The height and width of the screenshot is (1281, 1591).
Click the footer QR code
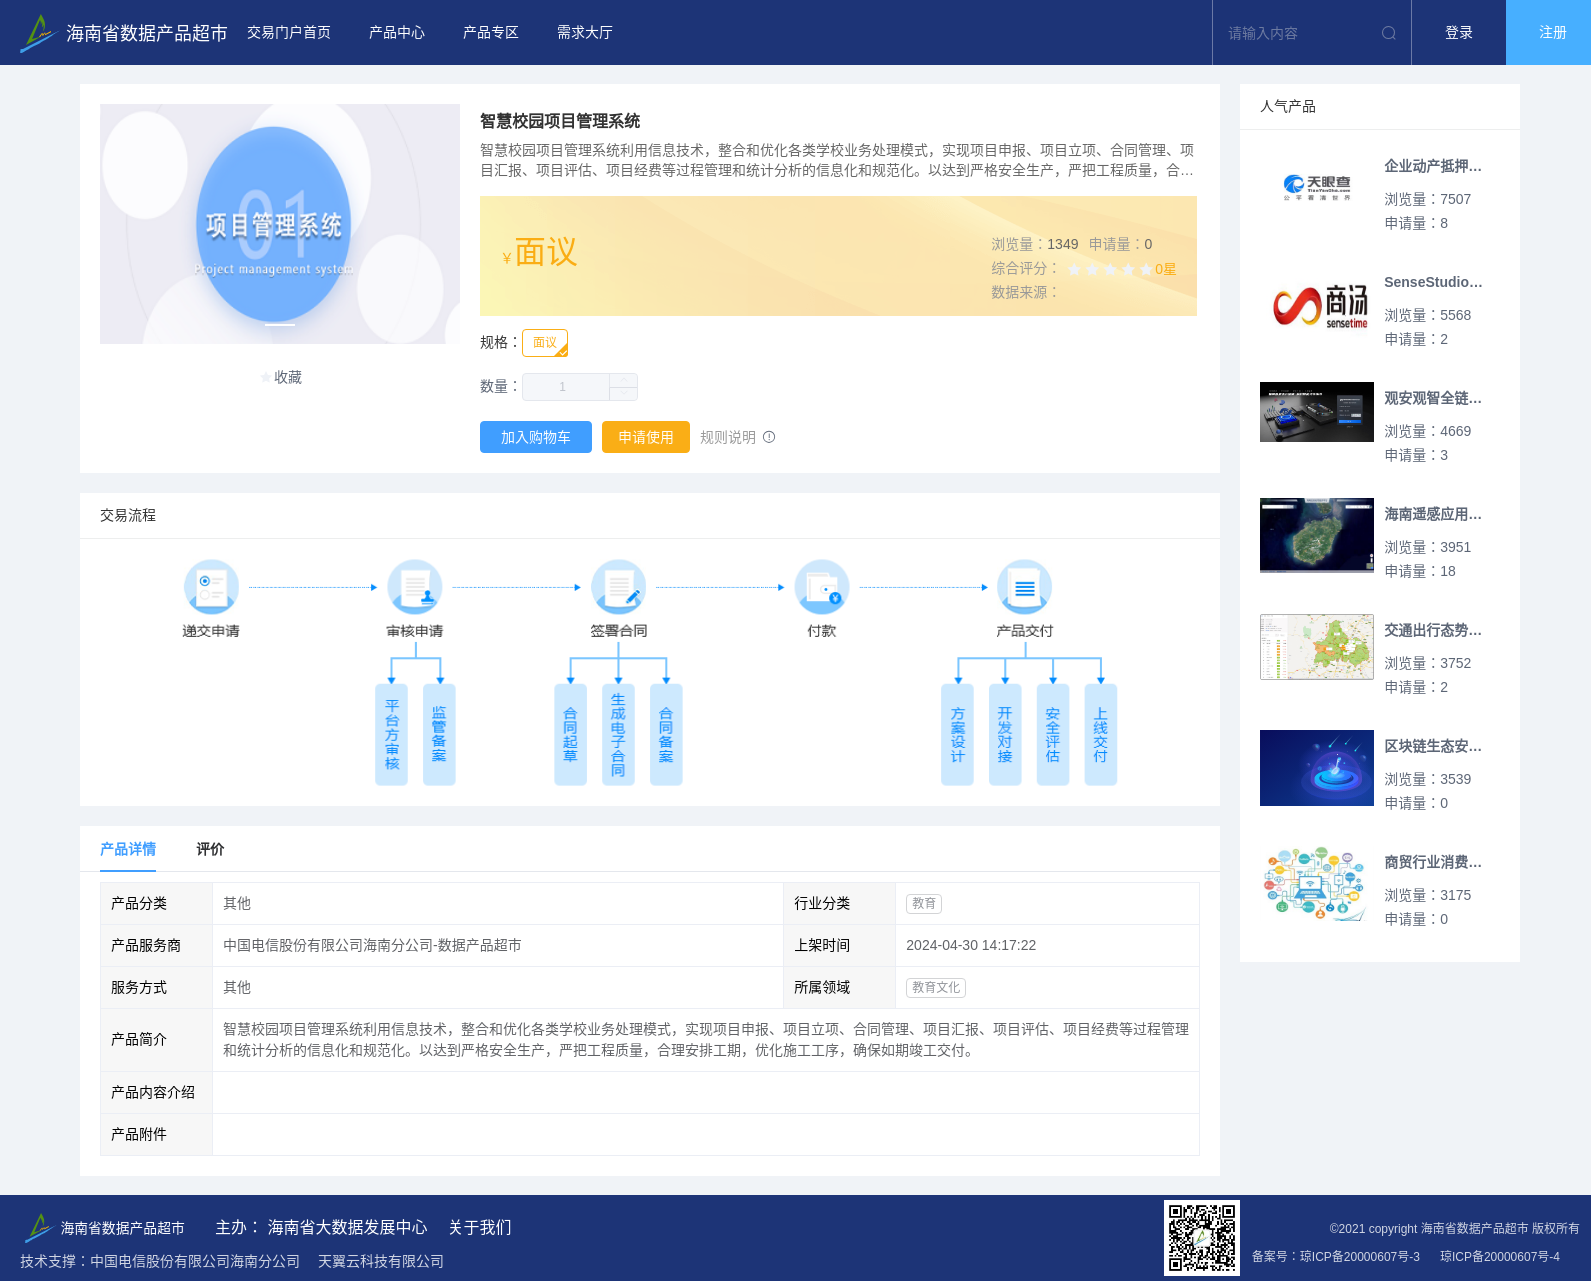[x=1202, y=1238]
